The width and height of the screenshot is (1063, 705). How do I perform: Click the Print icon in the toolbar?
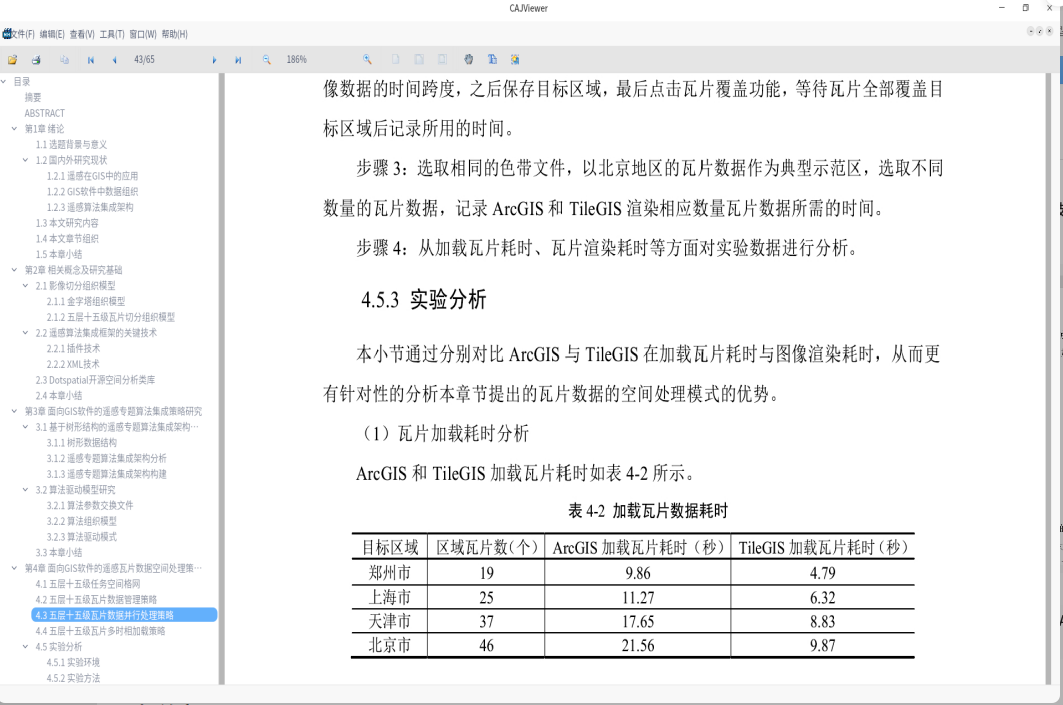pos(36,60)
